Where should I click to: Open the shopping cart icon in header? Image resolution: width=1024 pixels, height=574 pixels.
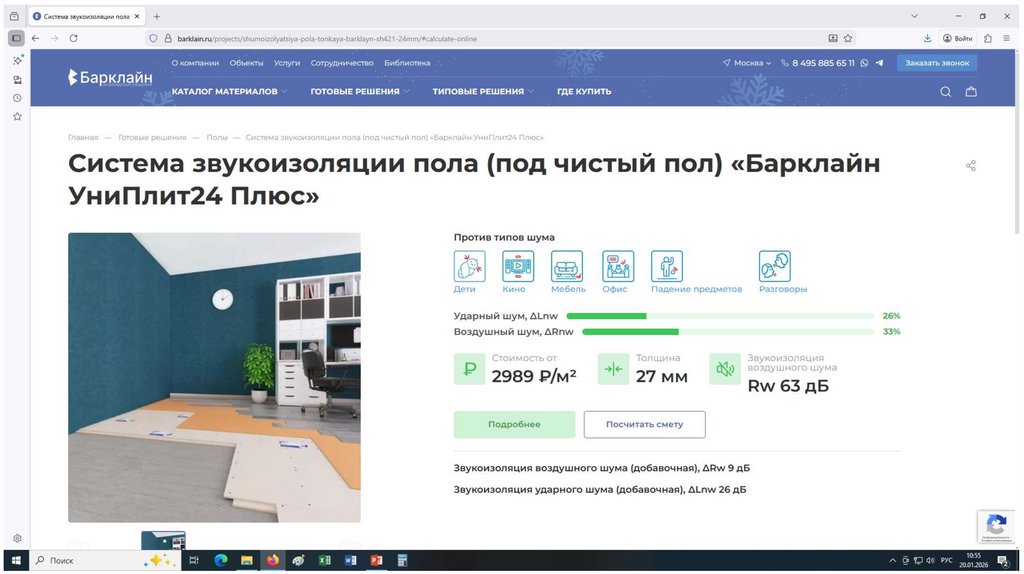tap(971, 92)
